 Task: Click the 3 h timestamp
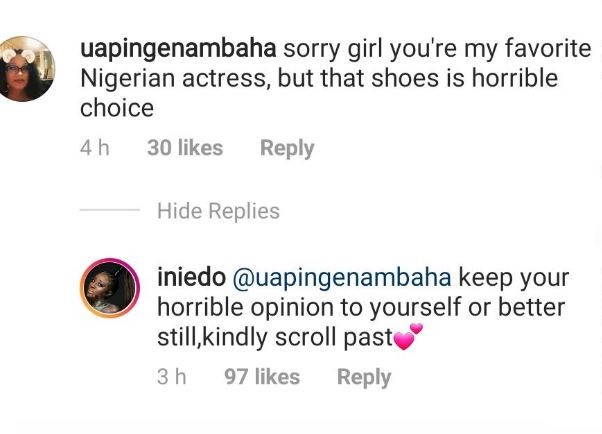click(171, 377)
